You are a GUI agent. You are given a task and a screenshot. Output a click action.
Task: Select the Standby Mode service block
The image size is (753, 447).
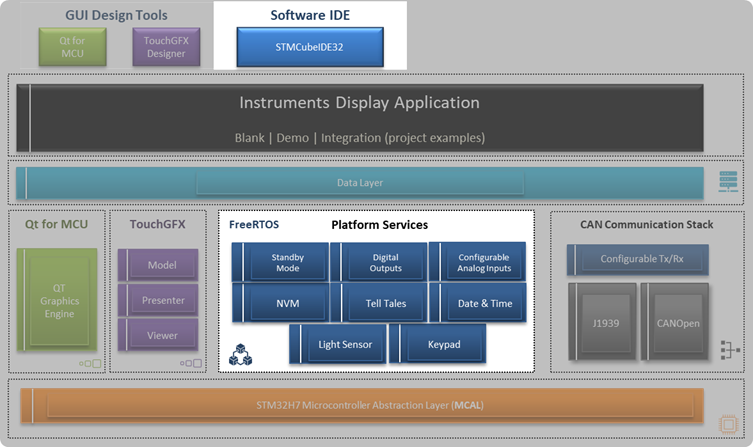click(280, 262)
